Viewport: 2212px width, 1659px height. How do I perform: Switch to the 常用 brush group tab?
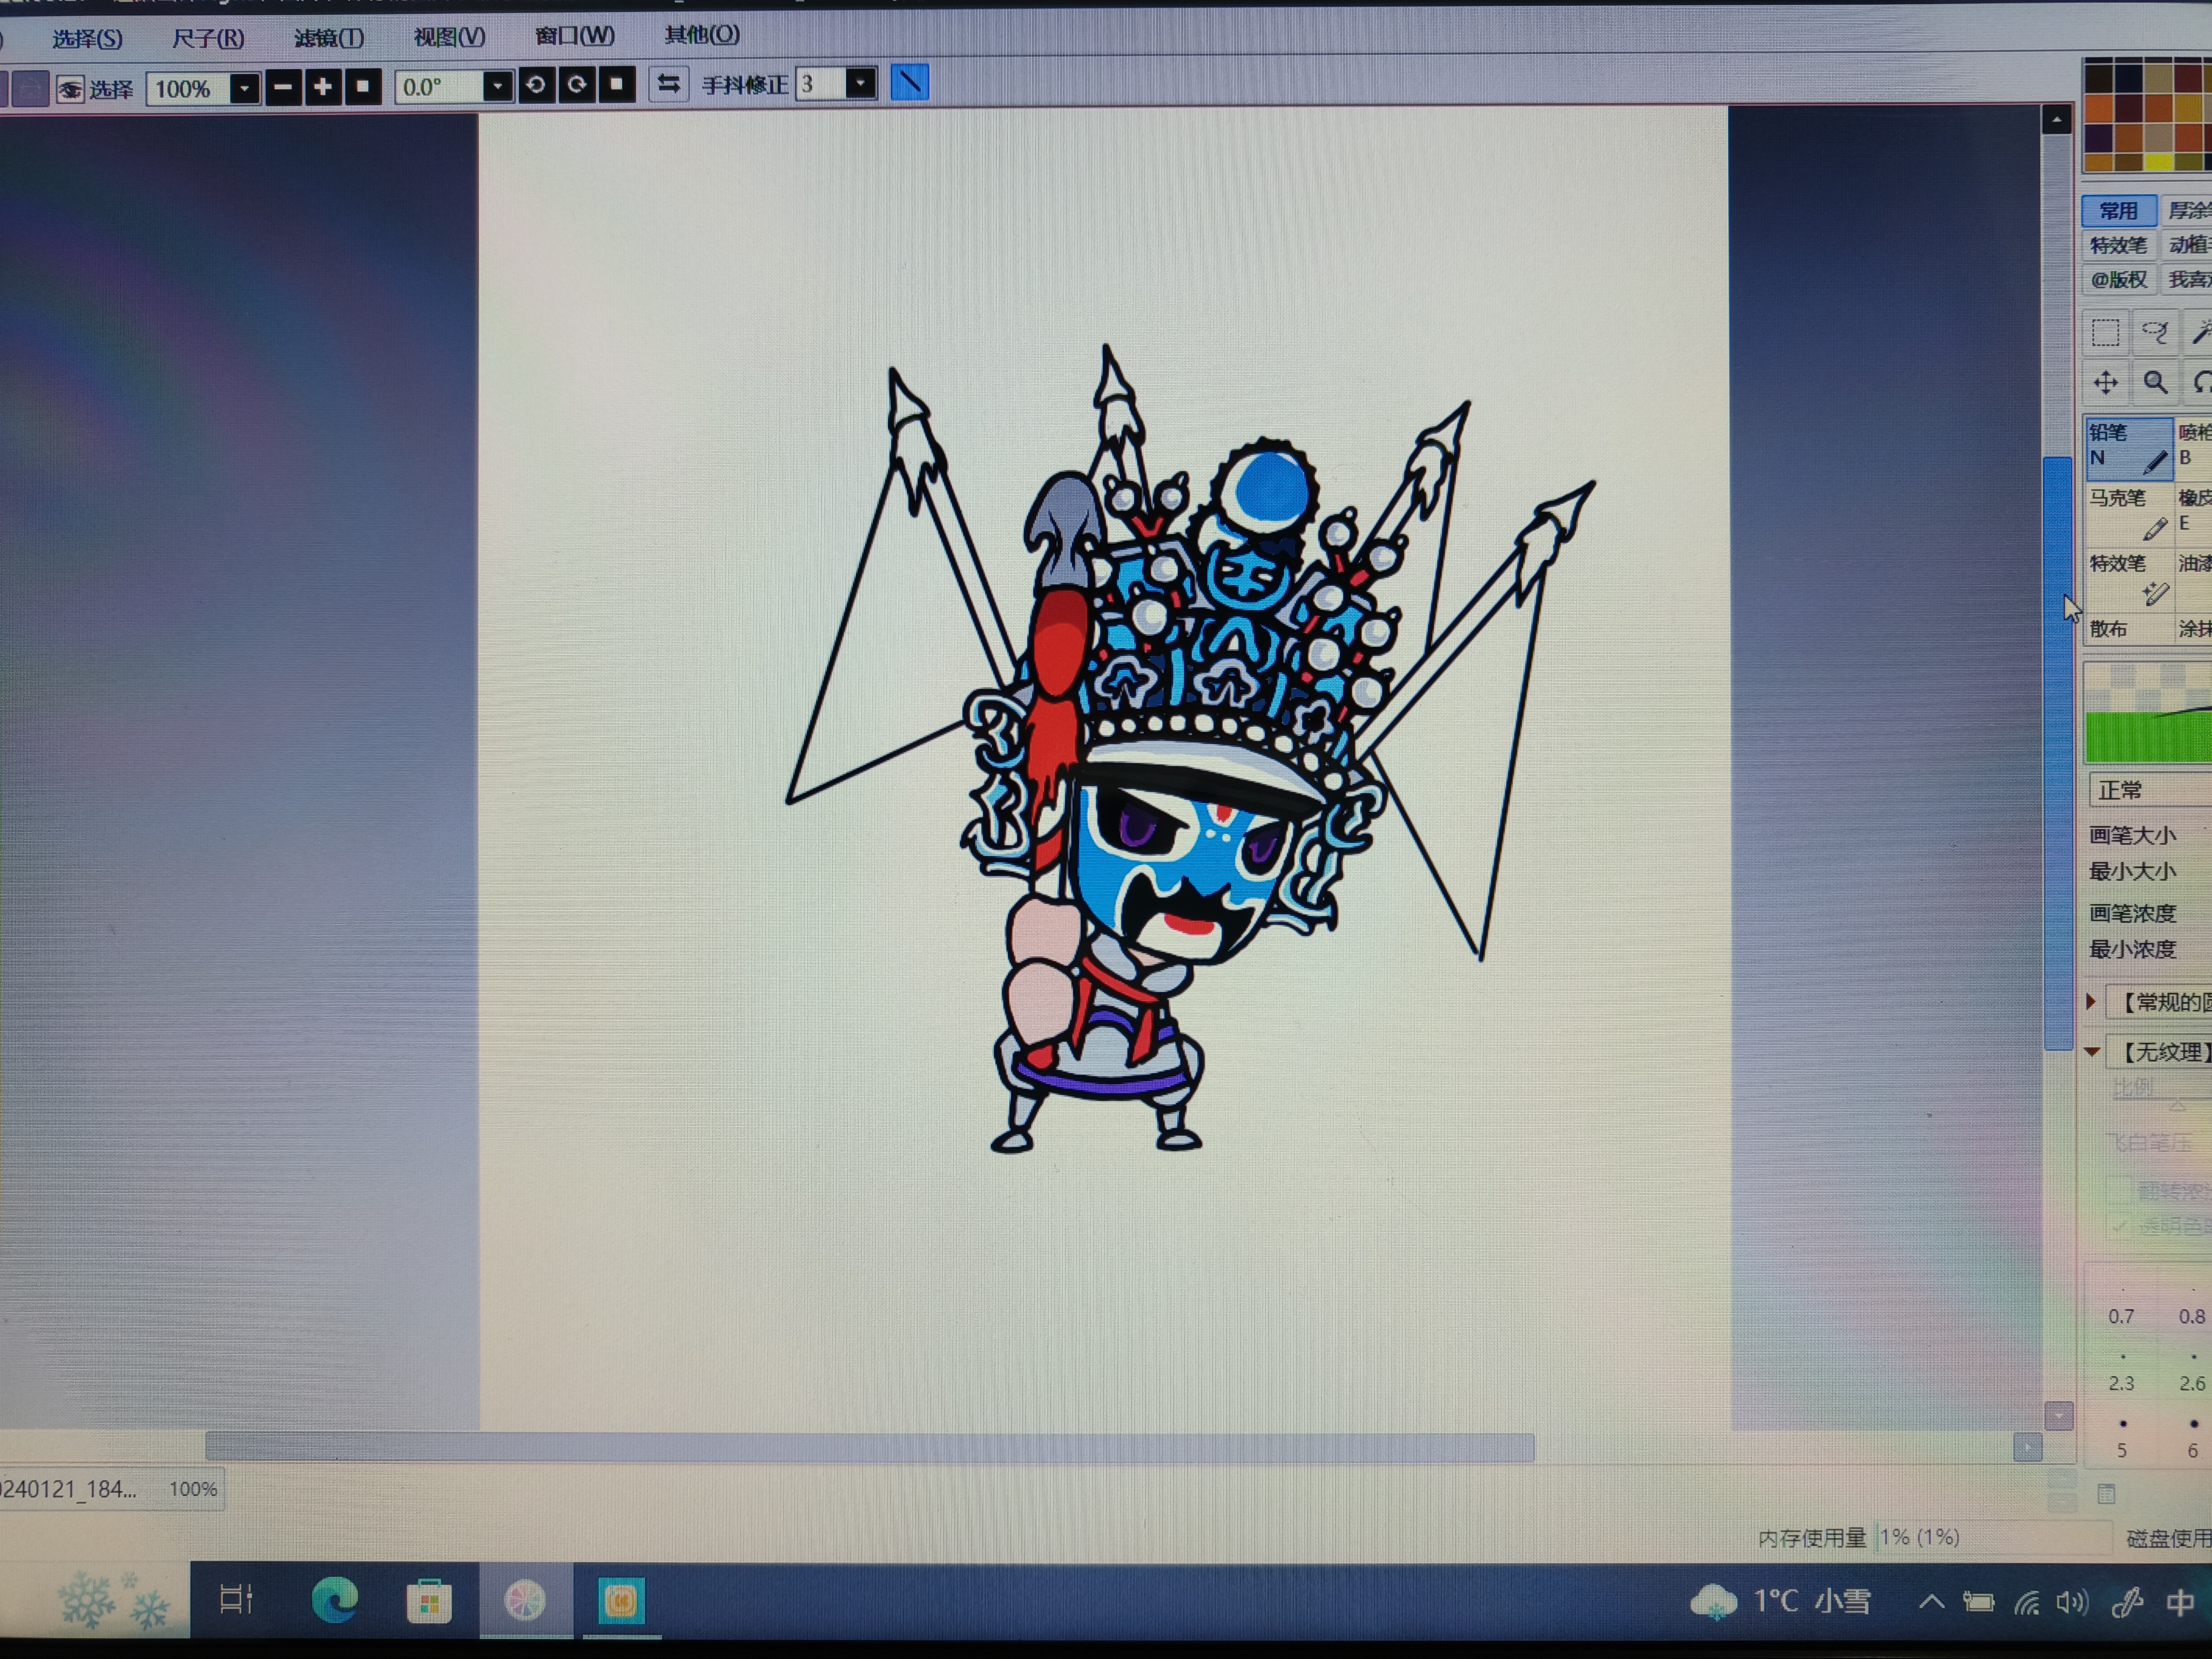point(2118,211)
